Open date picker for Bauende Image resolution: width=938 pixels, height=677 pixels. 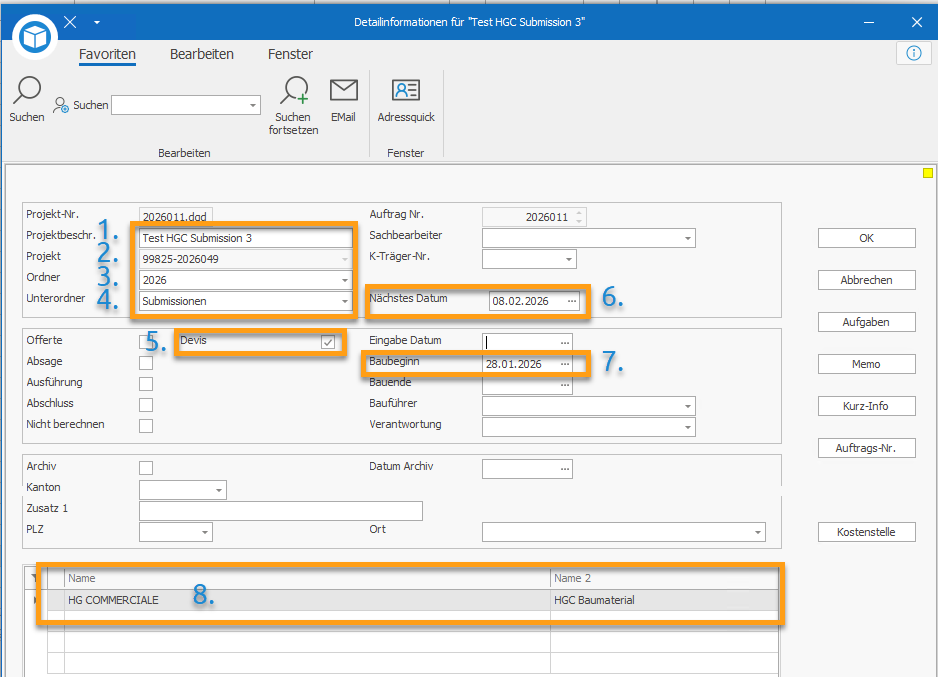(565, 385)
